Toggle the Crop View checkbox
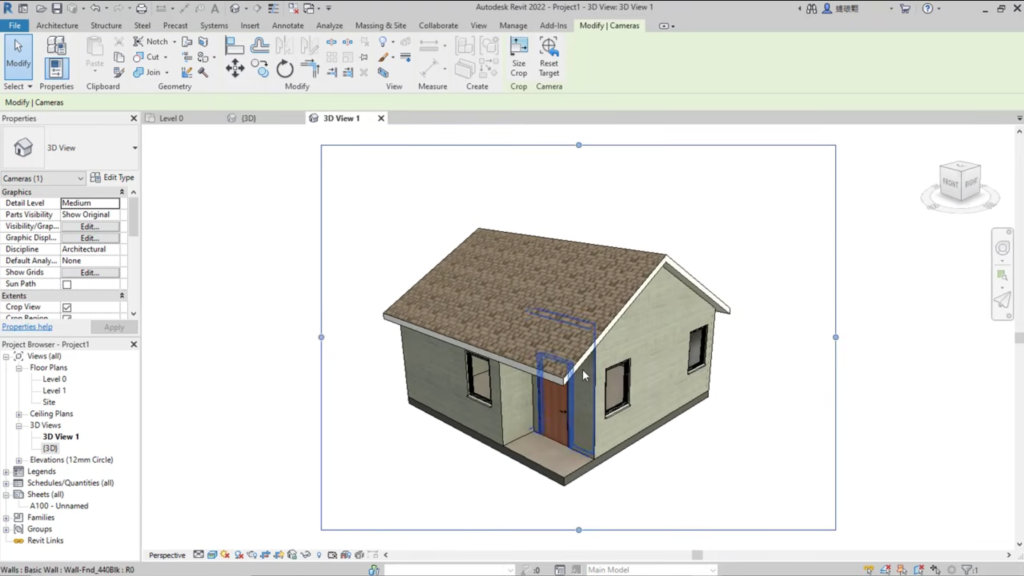1024x576 pixels. (x=67, y=307)
